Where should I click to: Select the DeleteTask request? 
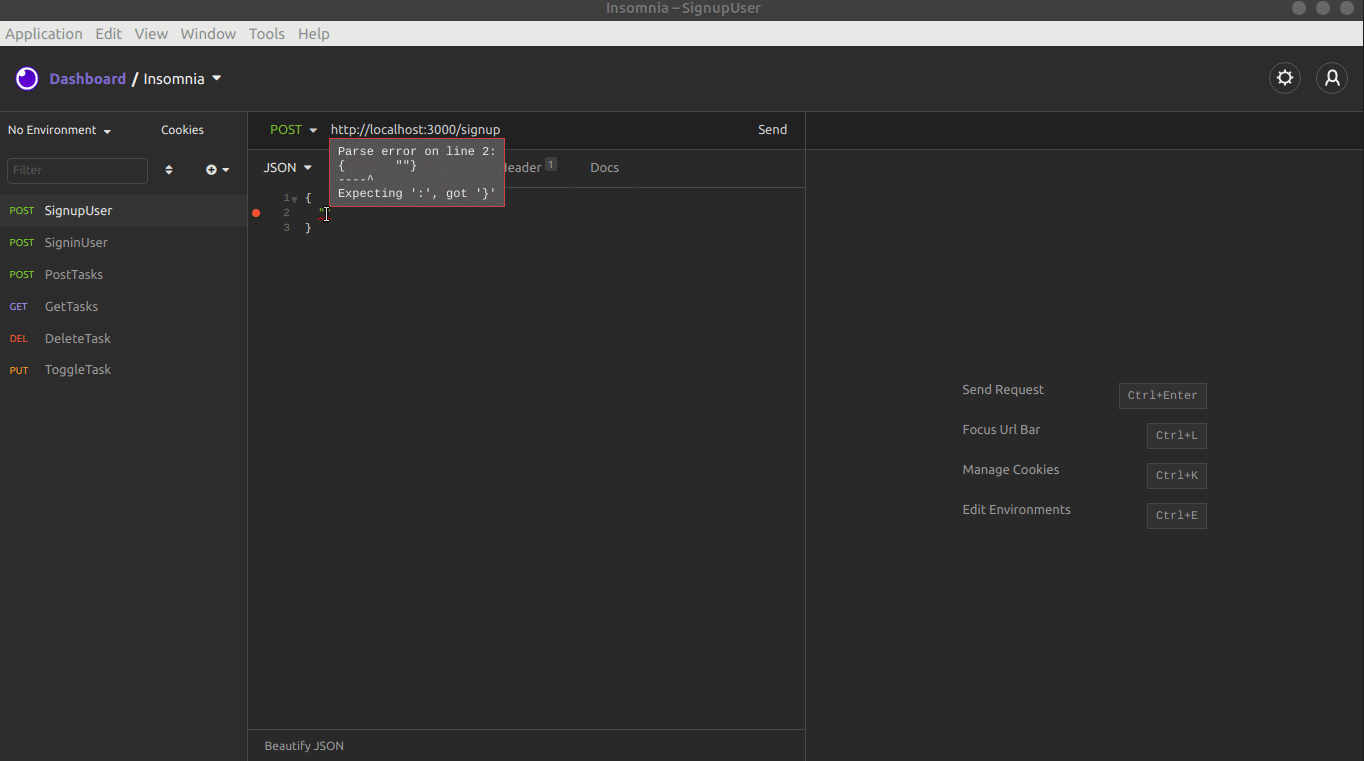click(x=123, y=339)
